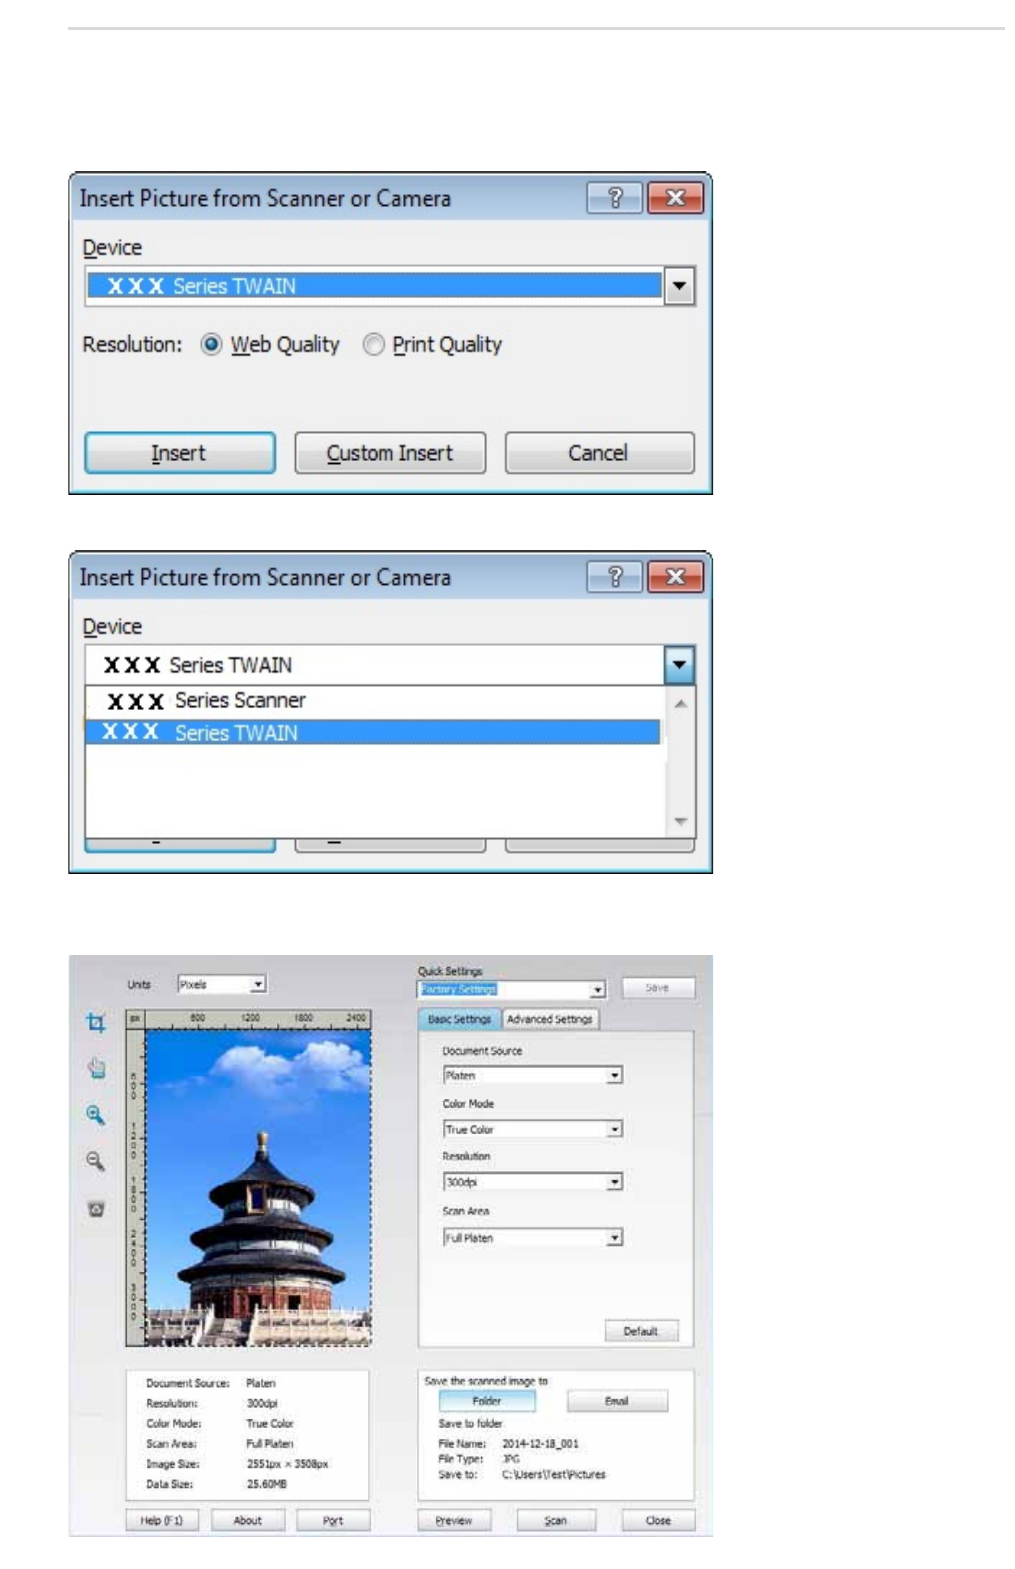Click the JPG file type value
The height and width of the screenshot is (1569, 1015).
[511, 1459]
